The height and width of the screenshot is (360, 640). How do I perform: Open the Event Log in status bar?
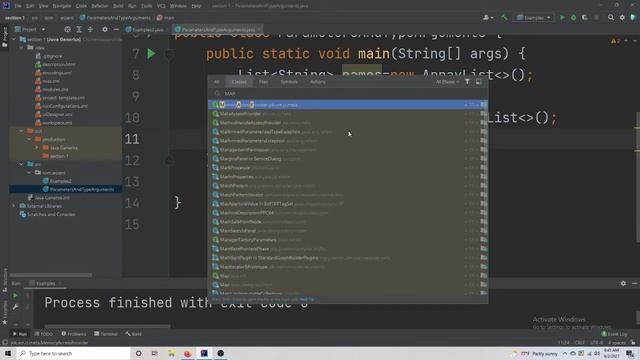click(614, 334)
